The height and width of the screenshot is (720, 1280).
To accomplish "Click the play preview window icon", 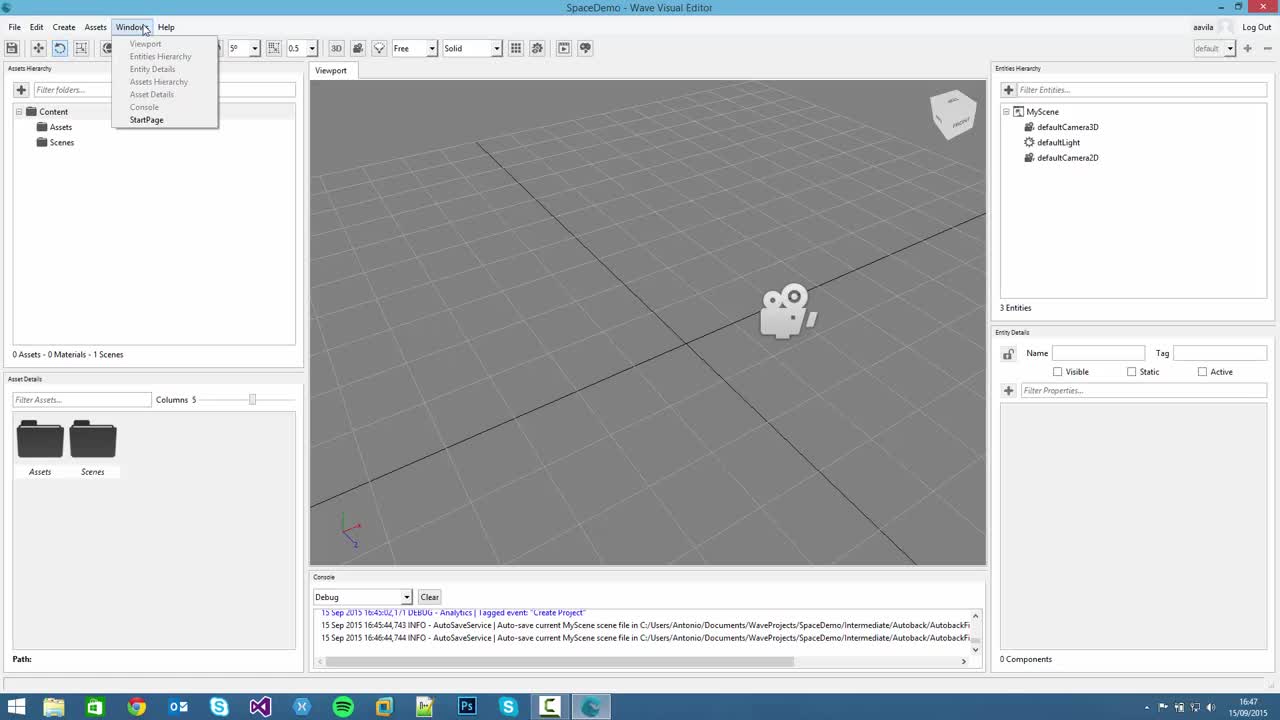I will 564,48.
